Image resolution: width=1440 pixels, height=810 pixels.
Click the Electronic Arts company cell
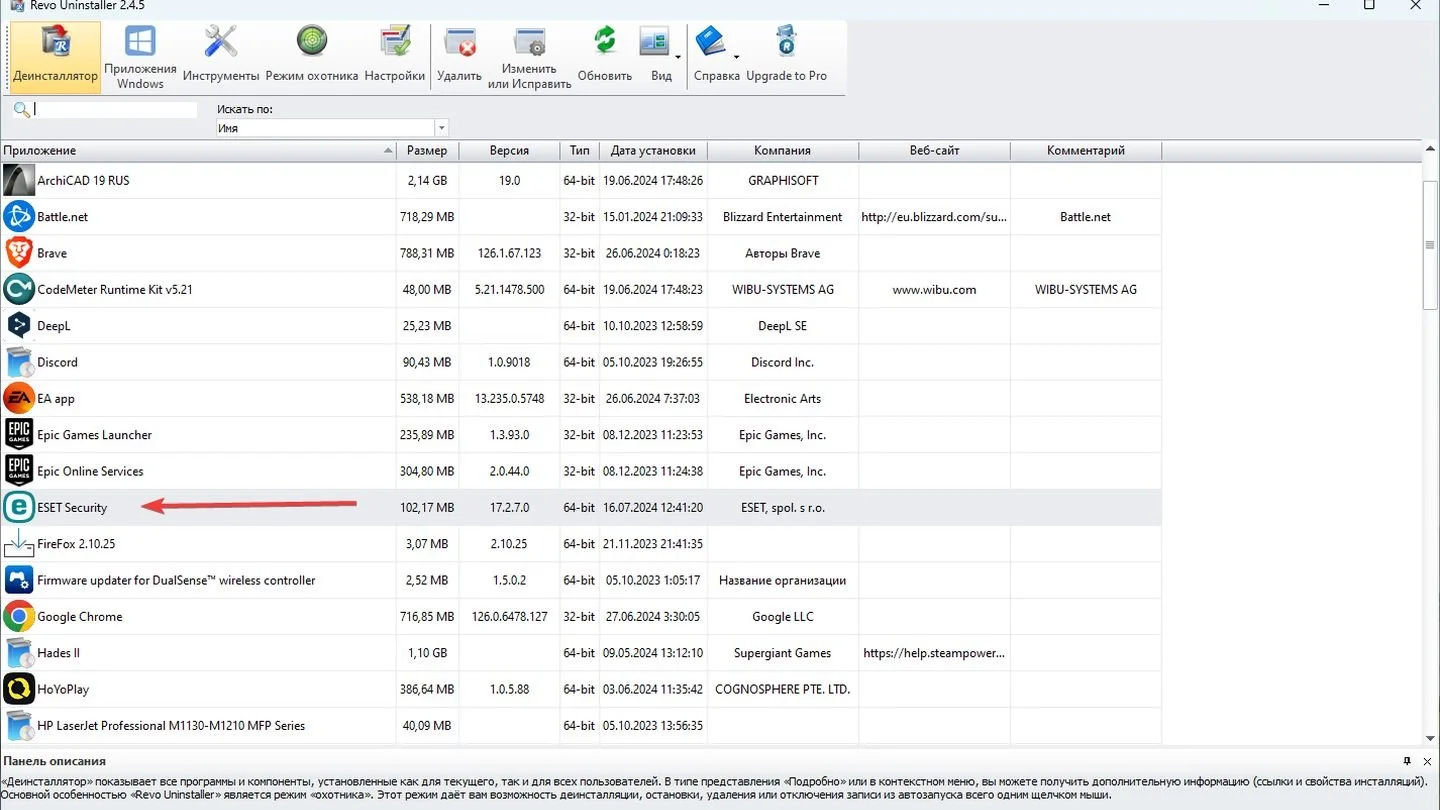[x=783, y=399]
